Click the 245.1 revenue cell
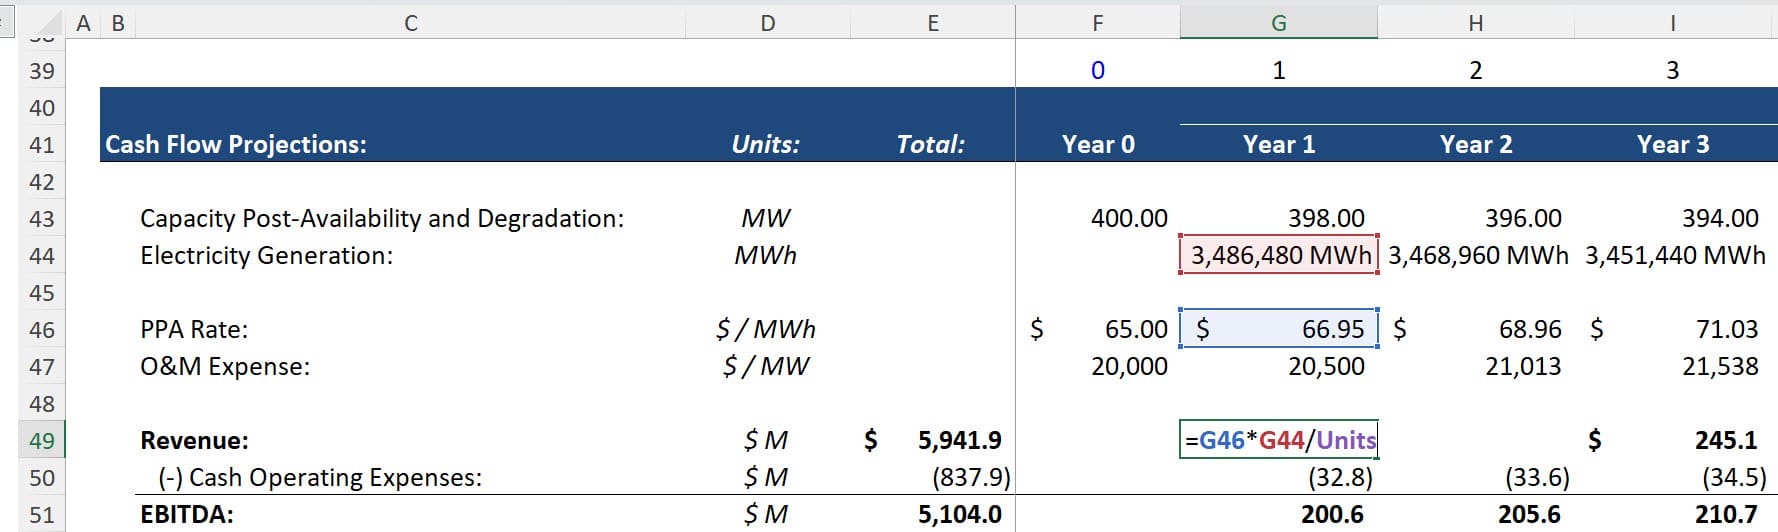This screenshot has height=532, width=1778. pos(1675,441)
